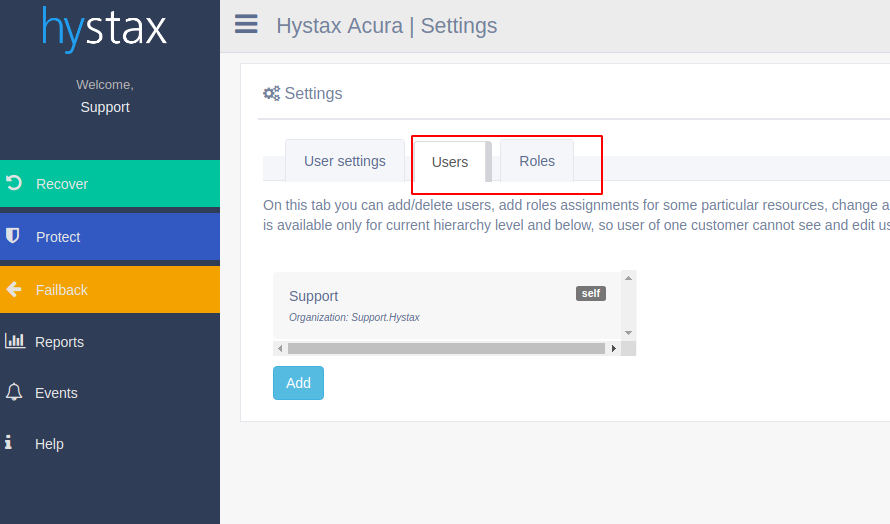This screenshot has width=890, height=524.
Task: Switch to the User settings tab
Action: pyautogui.click(x=345, y=161)
